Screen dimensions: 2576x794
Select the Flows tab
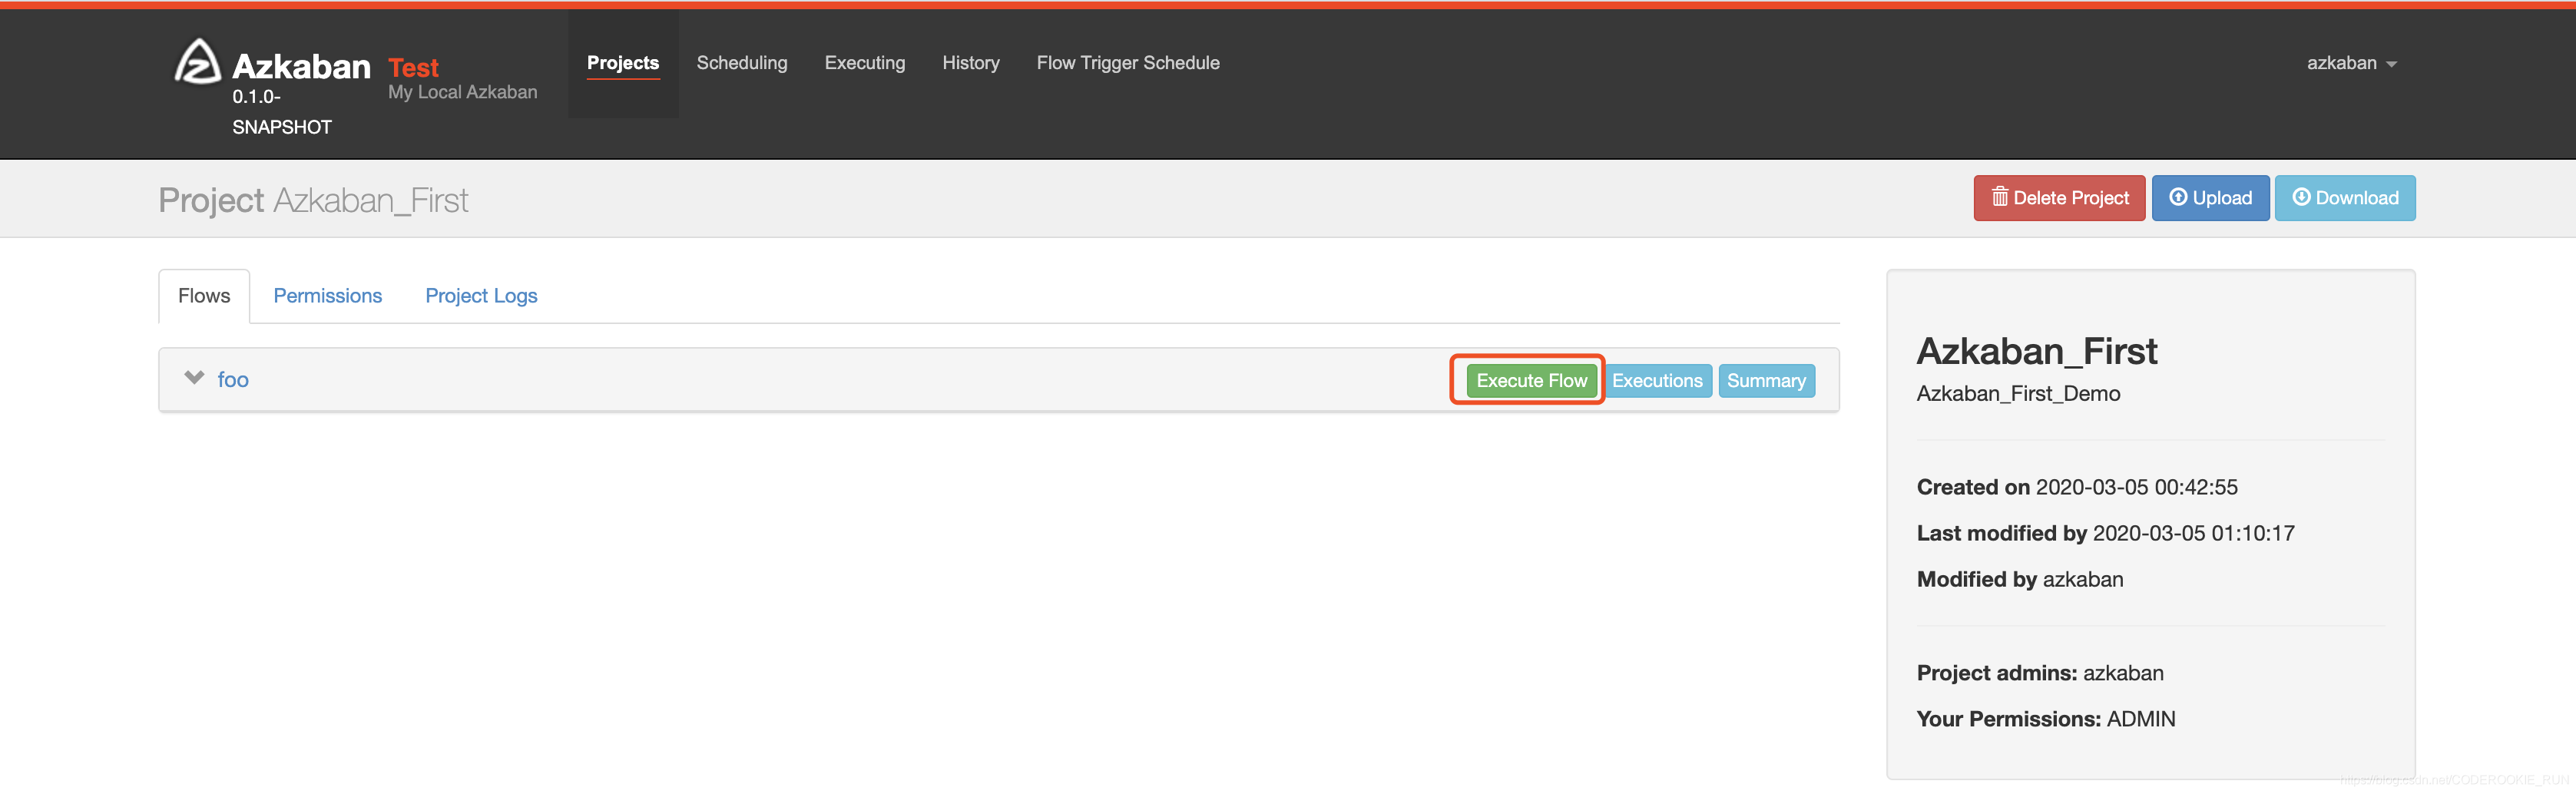click(x=204, y=296)
